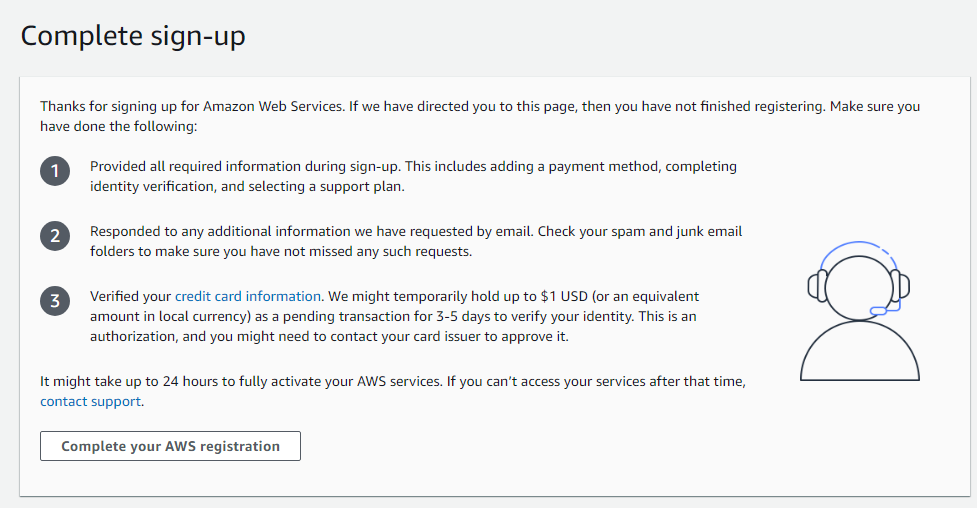Screen dimensions: 977x508
Task: Click the step 2 circle badge
Action: click(x=55, y=236)
